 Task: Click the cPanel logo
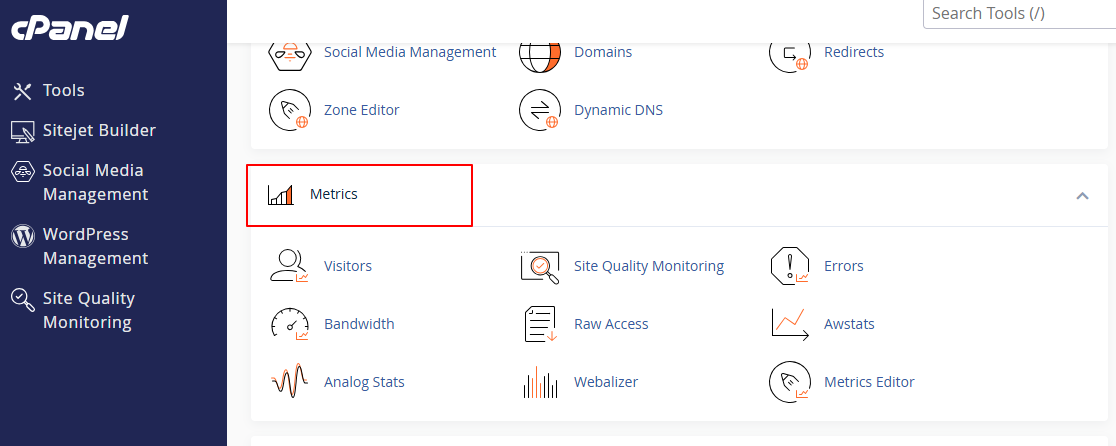click(x=69, y=28)
